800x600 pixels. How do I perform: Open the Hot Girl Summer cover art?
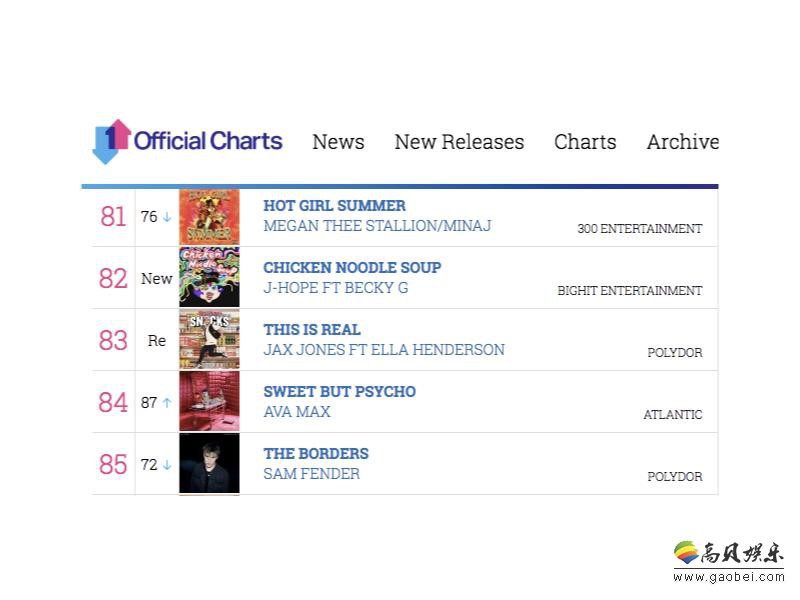click(x=209, y=217)
